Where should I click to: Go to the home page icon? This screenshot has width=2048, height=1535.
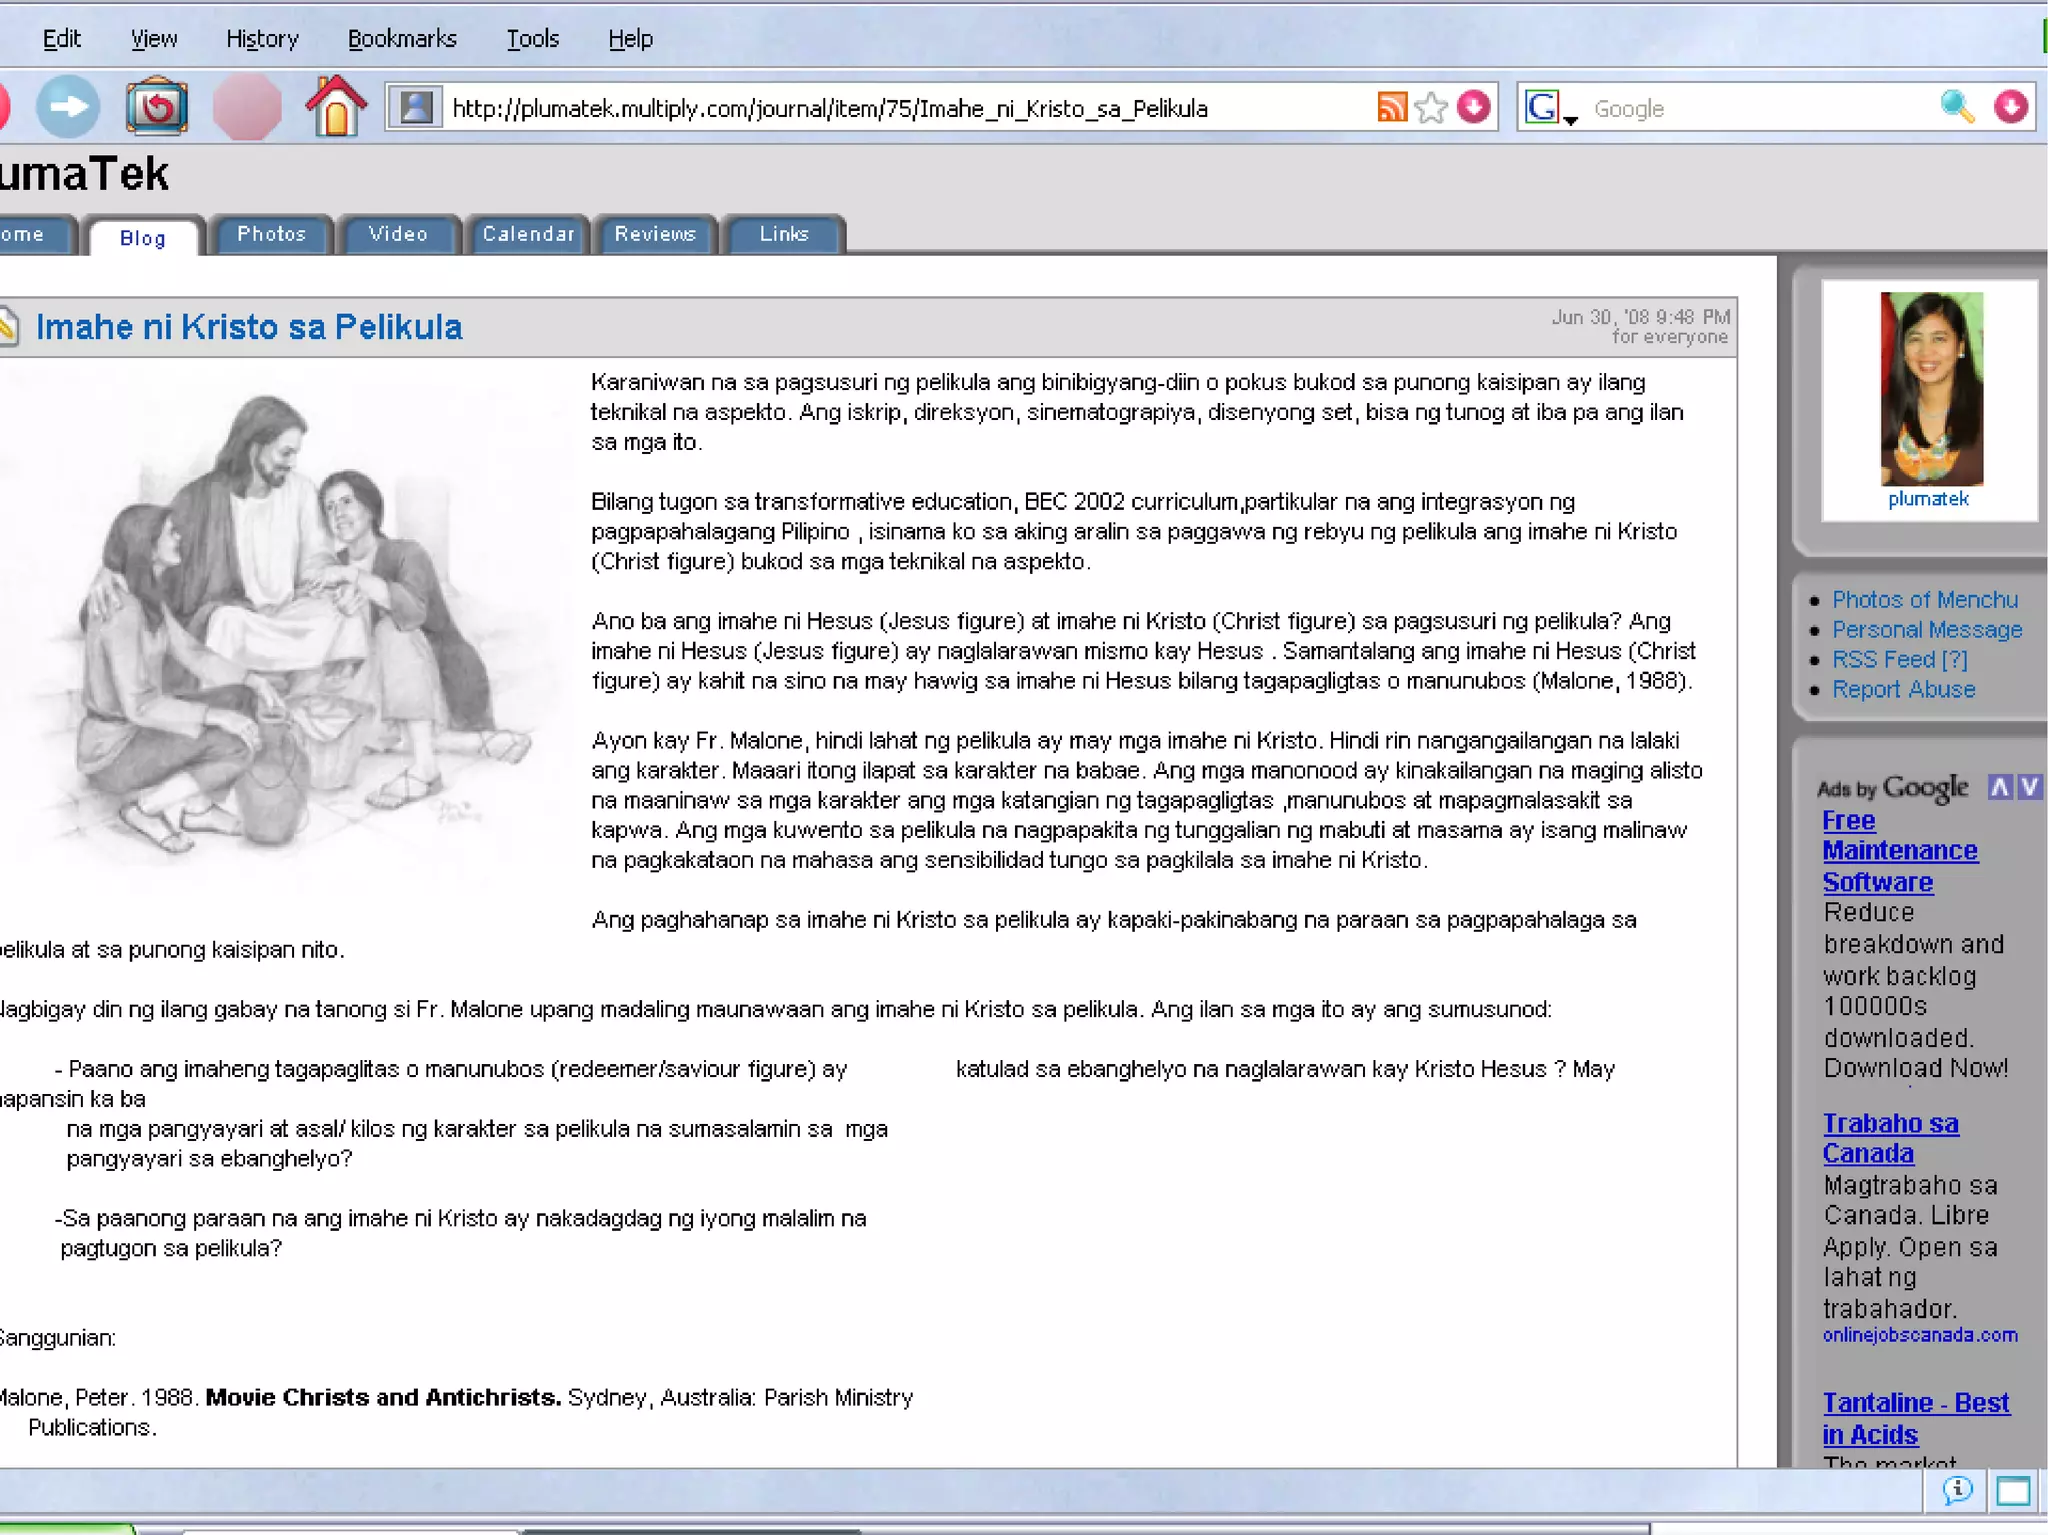pyautogui.click(x=335, y=106)
